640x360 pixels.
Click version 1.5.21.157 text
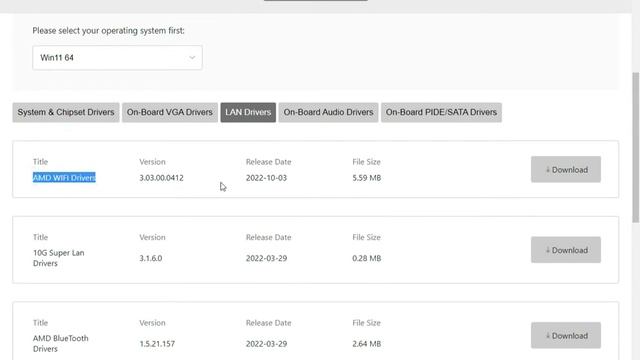coord(157,344)
